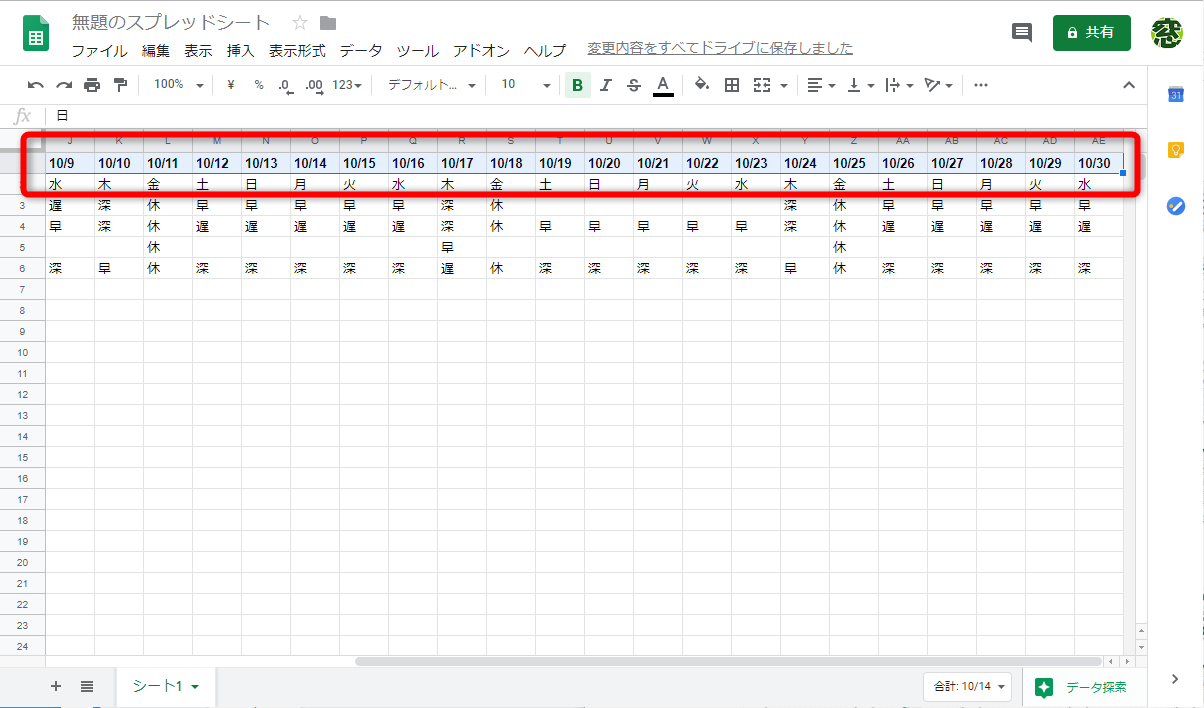Print the spreadsheet
Screen dimensions: 1204x708
(x=91, y=85)
